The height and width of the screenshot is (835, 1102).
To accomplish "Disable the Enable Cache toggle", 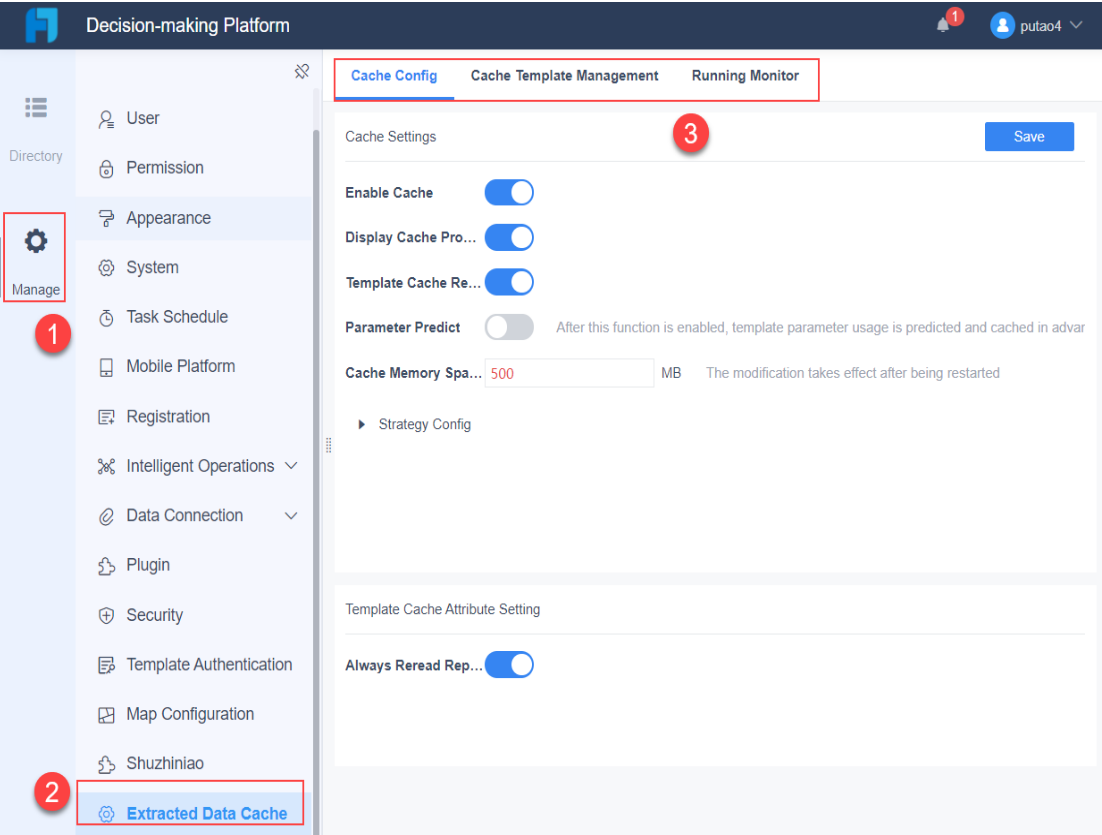I will coord(508,192).
